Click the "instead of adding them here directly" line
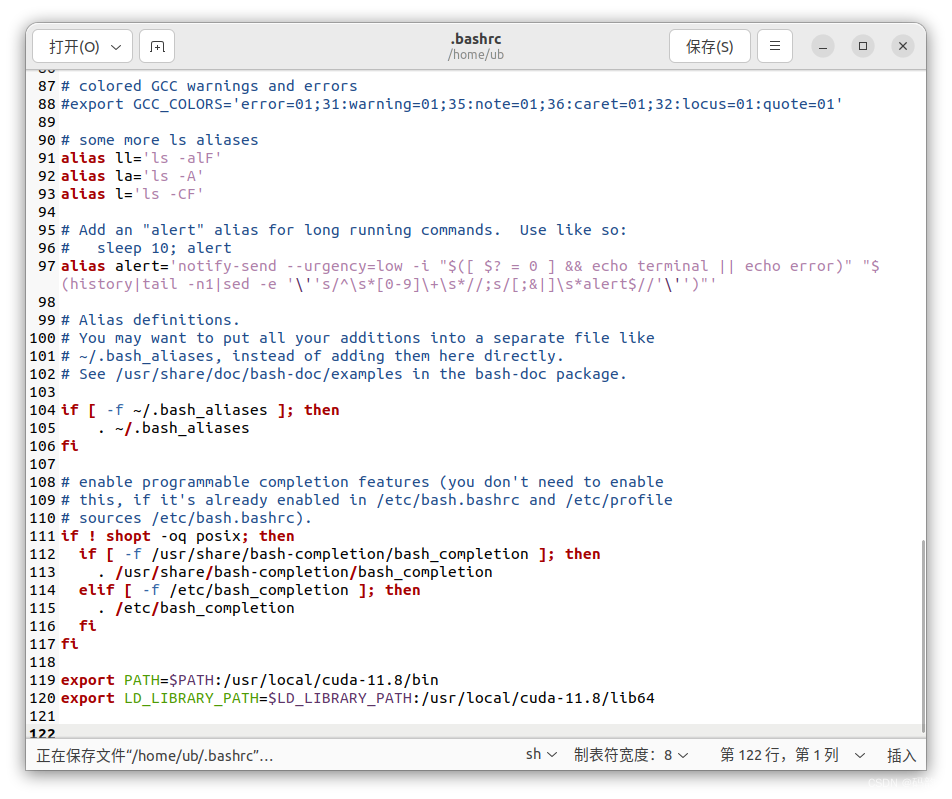Viewport: 952px width, 799px height. tap(312, 356)
